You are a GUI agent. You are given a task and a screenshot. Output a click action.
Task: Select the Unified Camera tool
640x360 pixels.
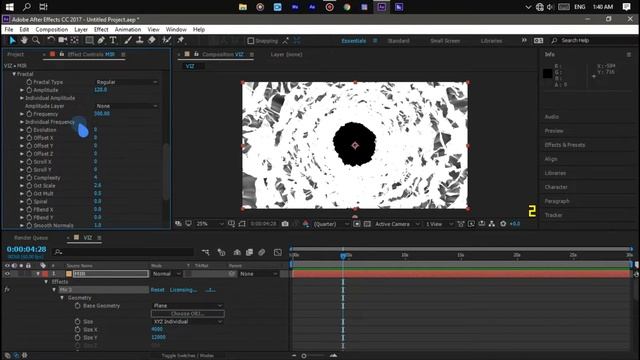(62, 40)
